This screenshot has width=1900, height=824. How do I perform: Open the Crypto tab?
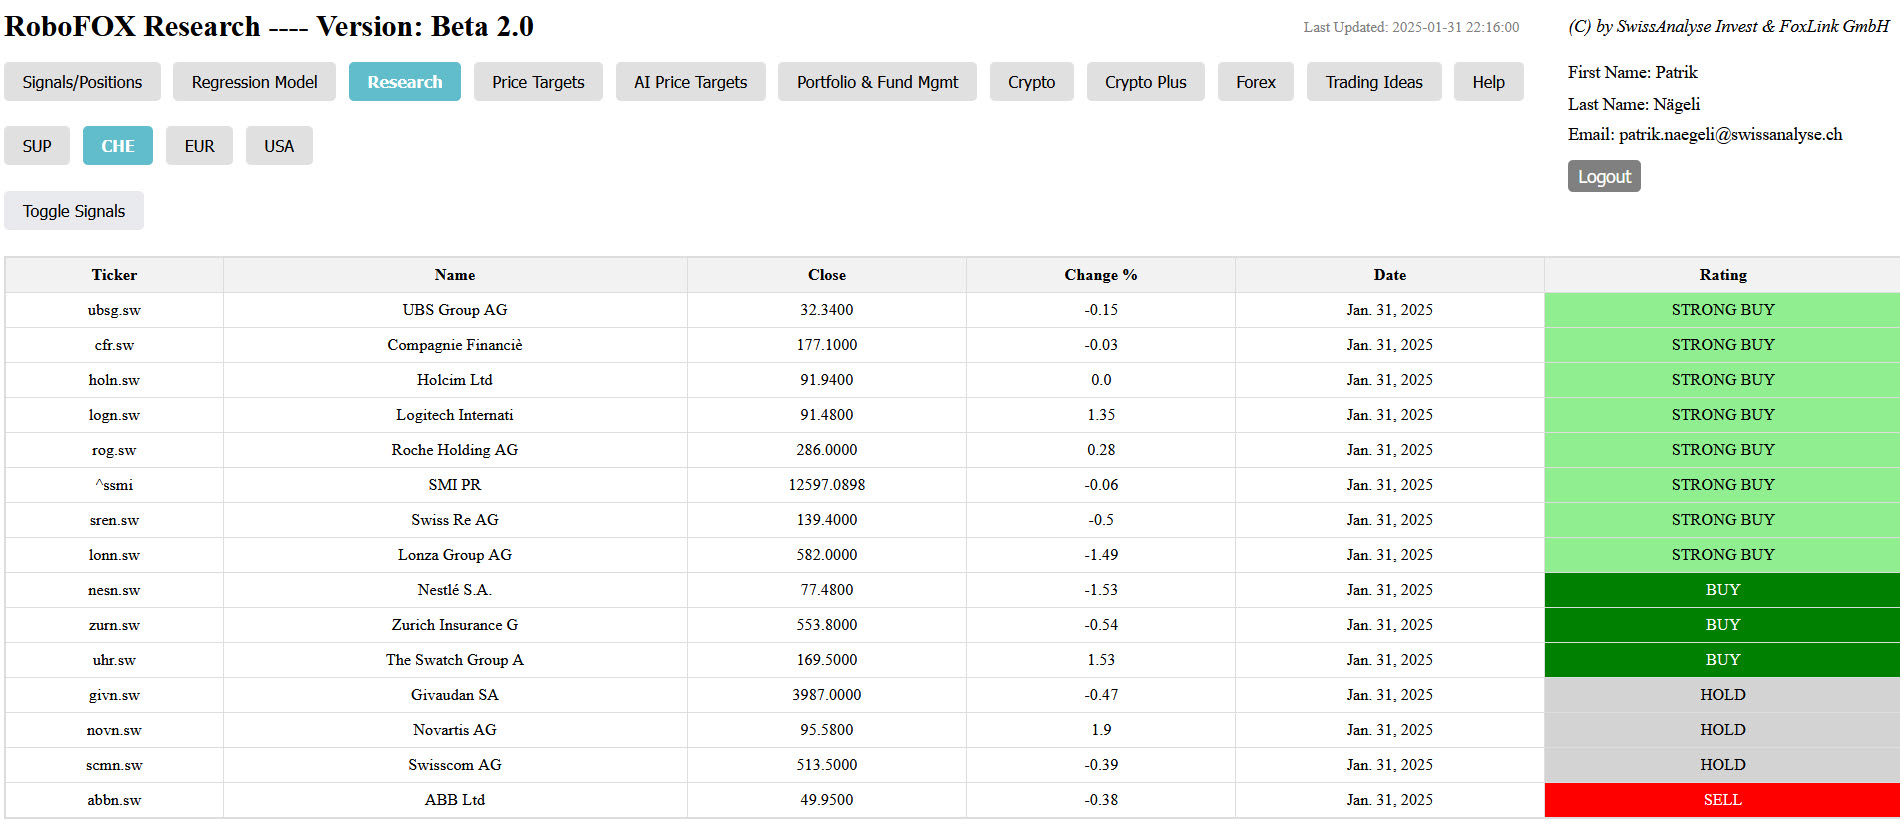pyautogui.click(x=1031, y=82)
